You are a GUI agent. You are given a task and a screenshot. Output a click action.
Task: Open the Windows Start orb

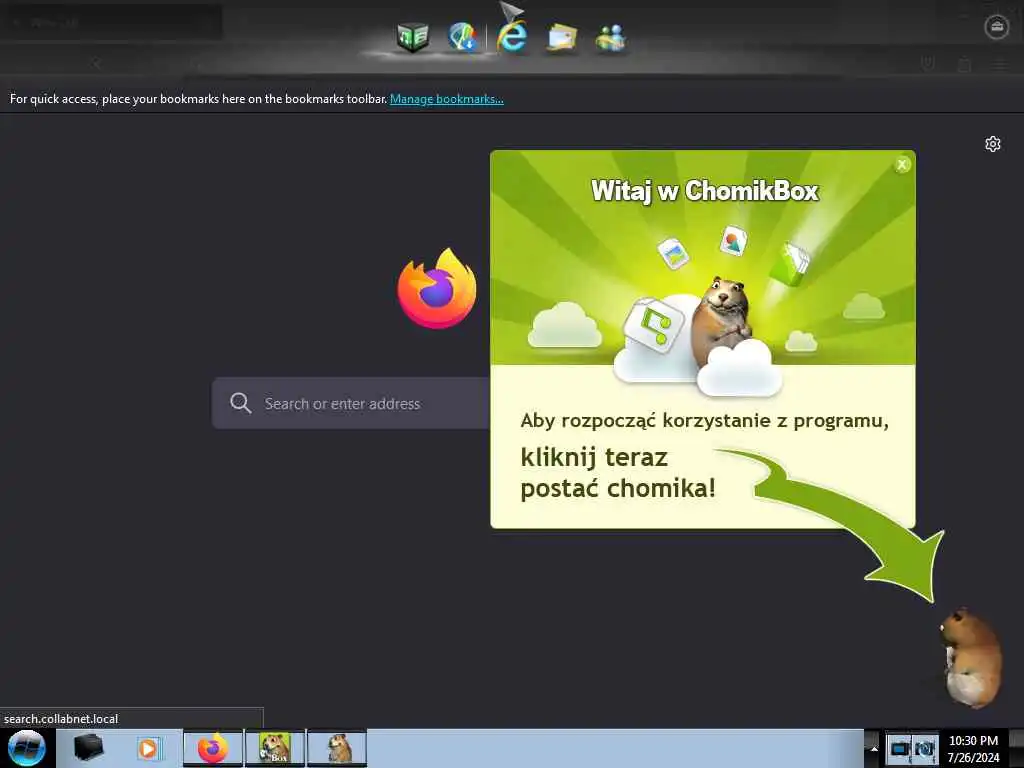click(x=27, y=748)
